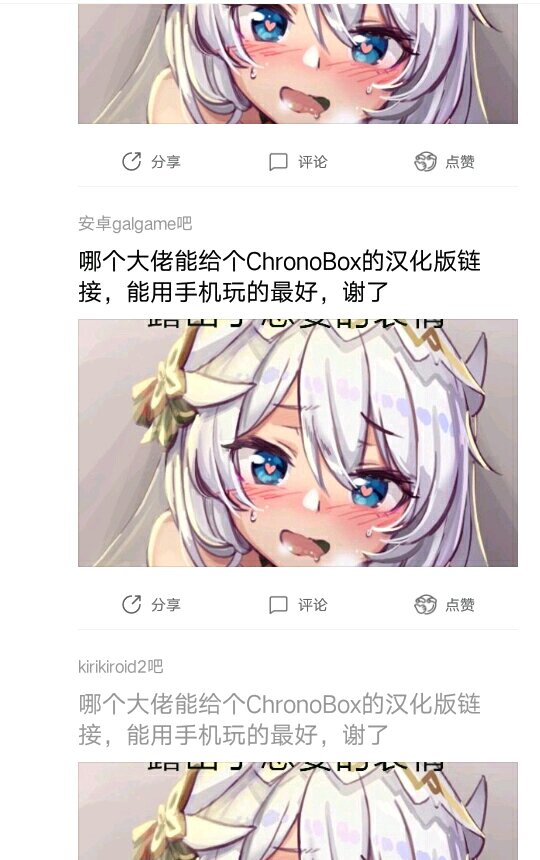Open the black ChronoBox汉化版 post title

coord(280,276)
